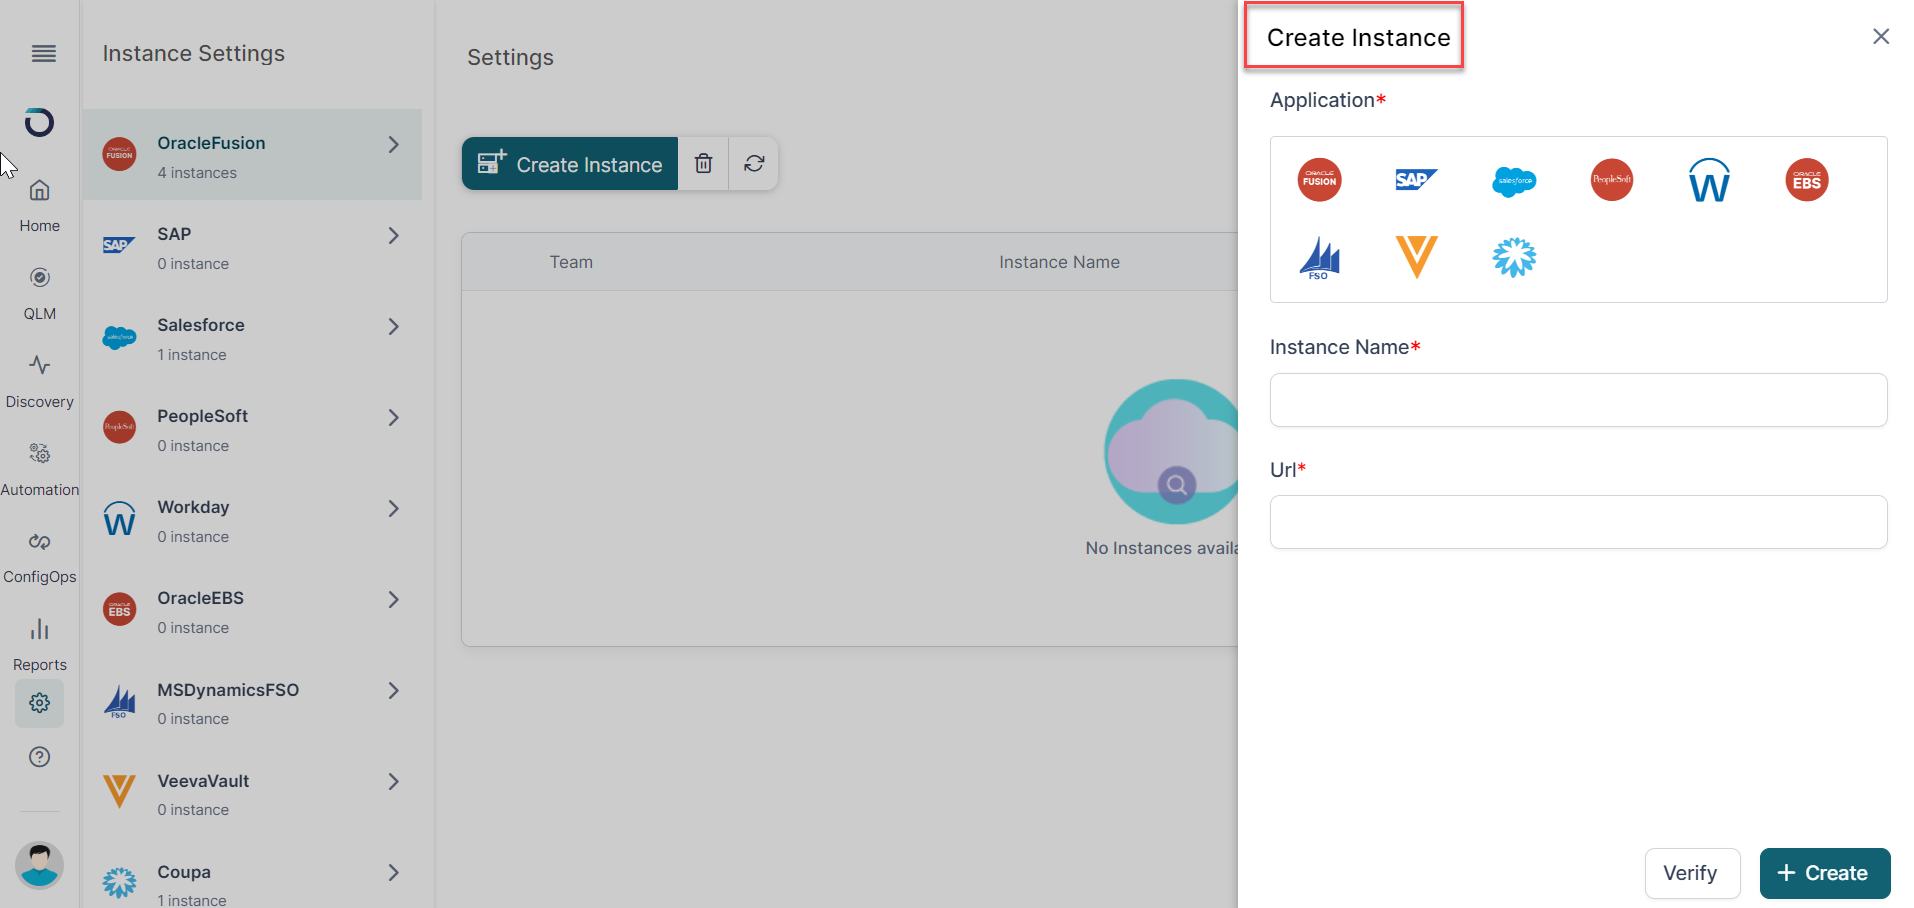The height and width of the screenshot is (908, 1914).
Task: Click the Create Instance toolbar button
Action: coord(570,163)
